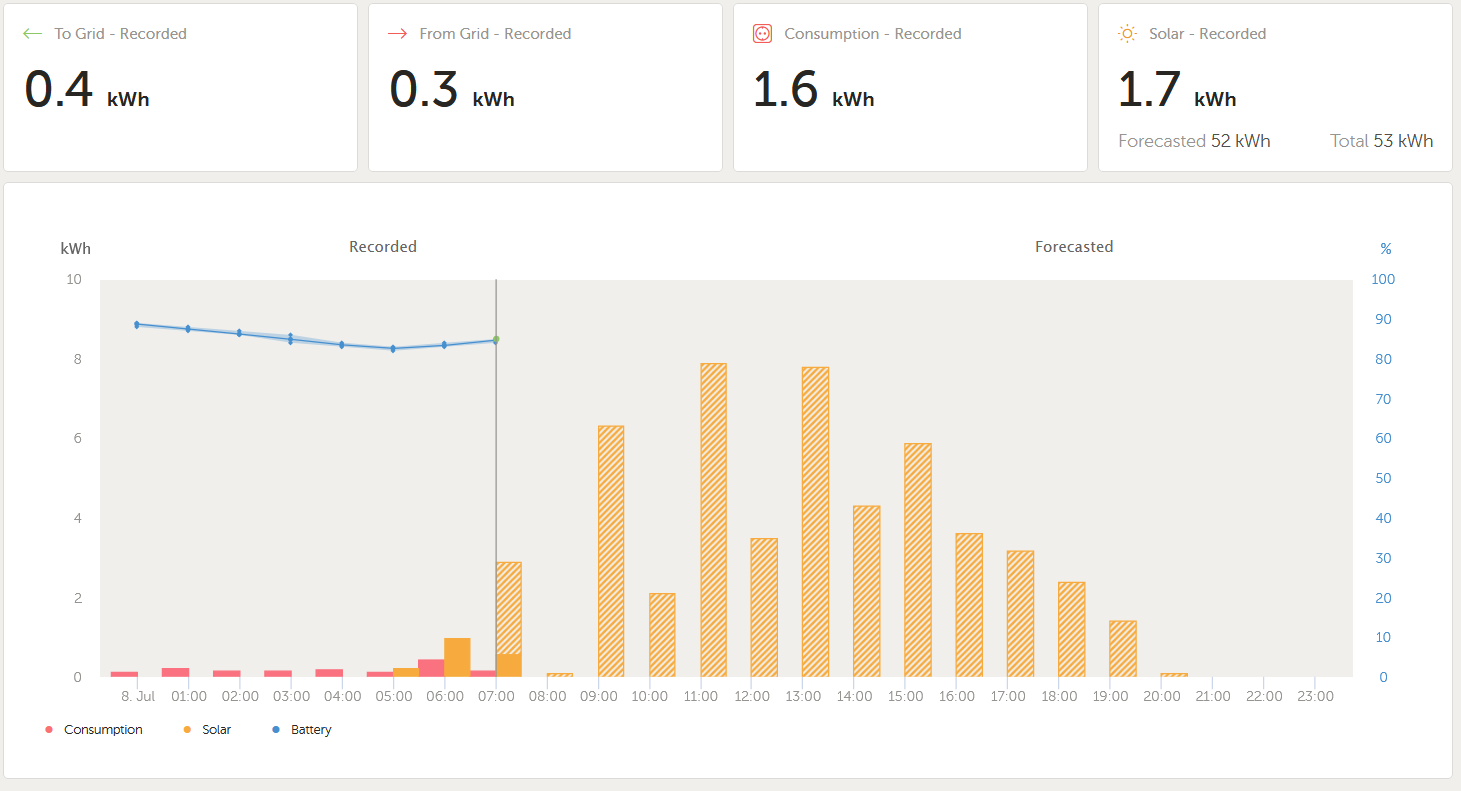The image size is (1461, 791).
Task: Click the 17:00 forecasted solar bar
Action: pos(1020,614)
